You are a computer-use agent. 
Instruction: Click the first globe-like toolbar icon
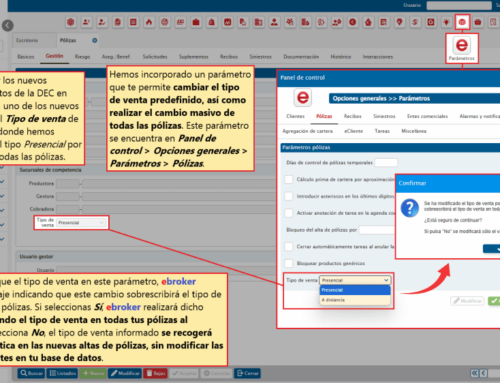(71, 22)
